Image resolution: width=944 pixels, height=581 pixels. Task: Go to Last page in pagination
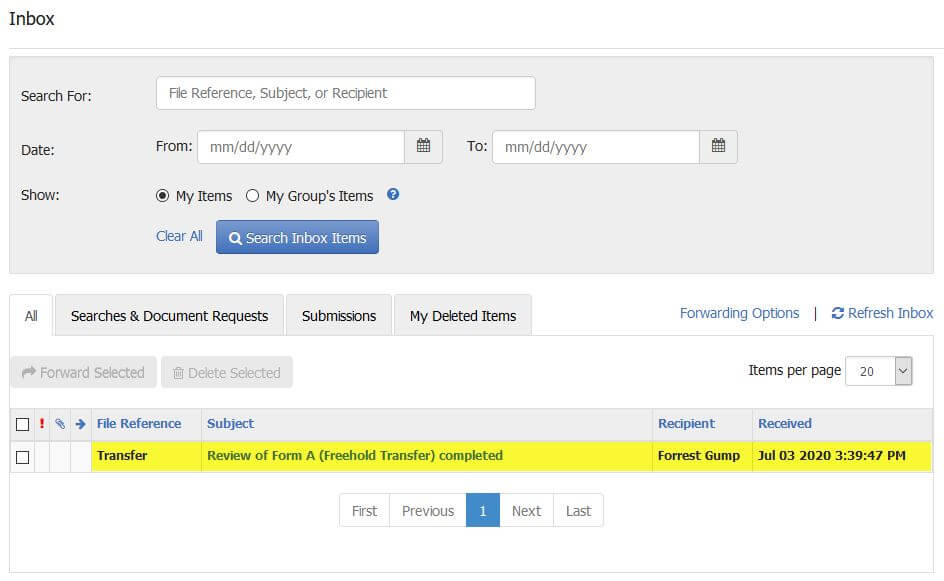(578, 510)
